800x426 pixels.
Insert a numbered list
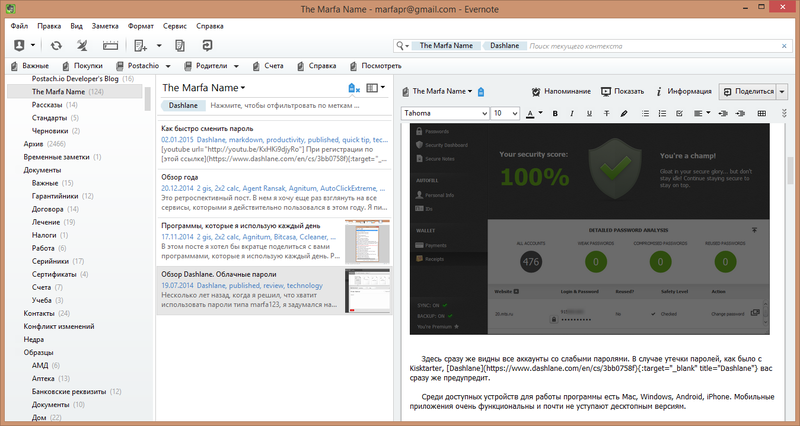point(662,113)
